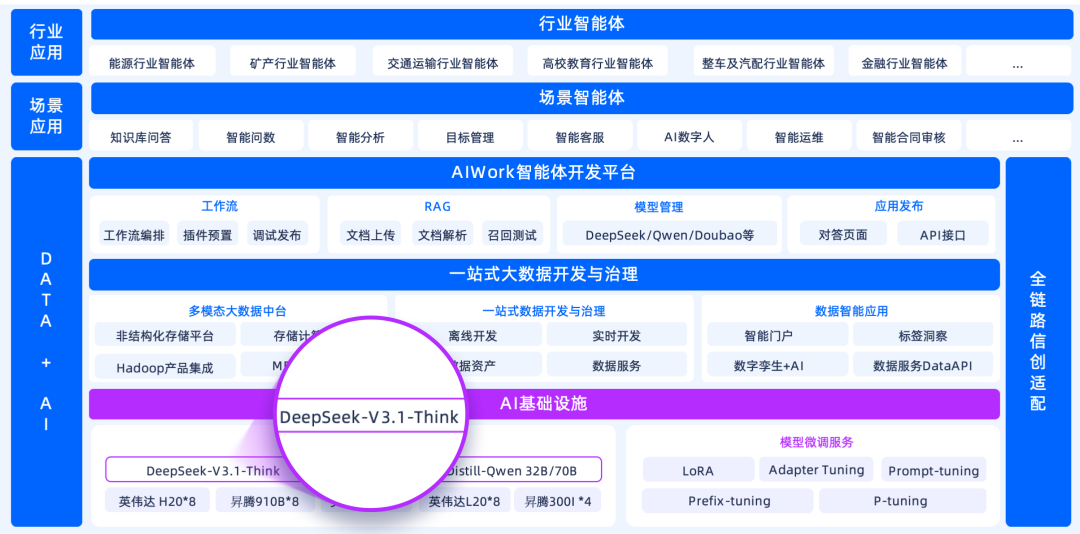The height and width of the screenshot is (534, 1080).
Task: Select the 插件预置 chip
Action: [207, 234]
